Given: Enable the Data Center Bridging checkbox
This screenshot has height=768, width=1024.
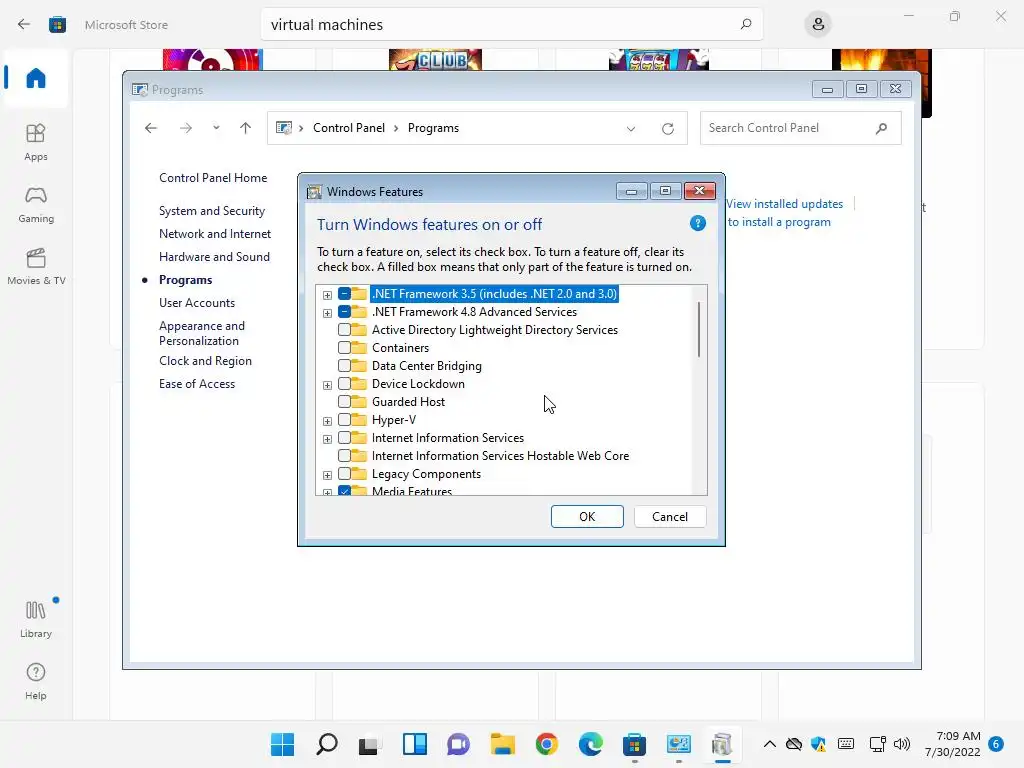Looking at the screenshot, I should click(344, 366).
